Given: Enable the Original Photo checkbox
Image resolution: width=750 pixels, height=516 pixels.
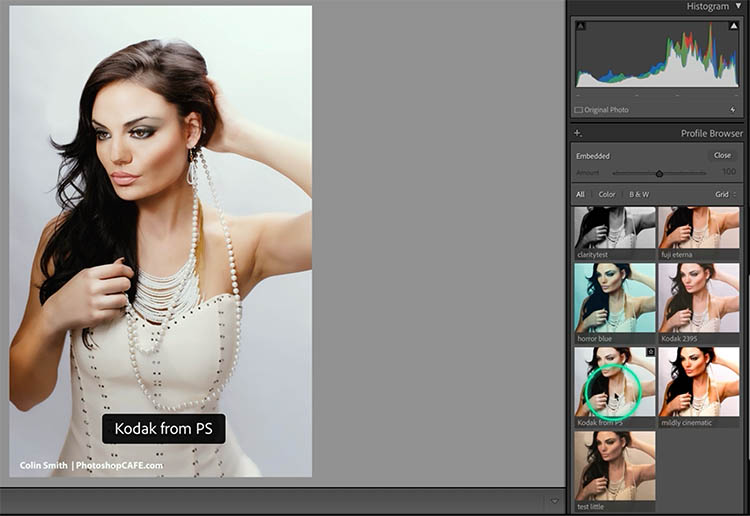Looking at the screenshot, I should (x=579, y=110).
